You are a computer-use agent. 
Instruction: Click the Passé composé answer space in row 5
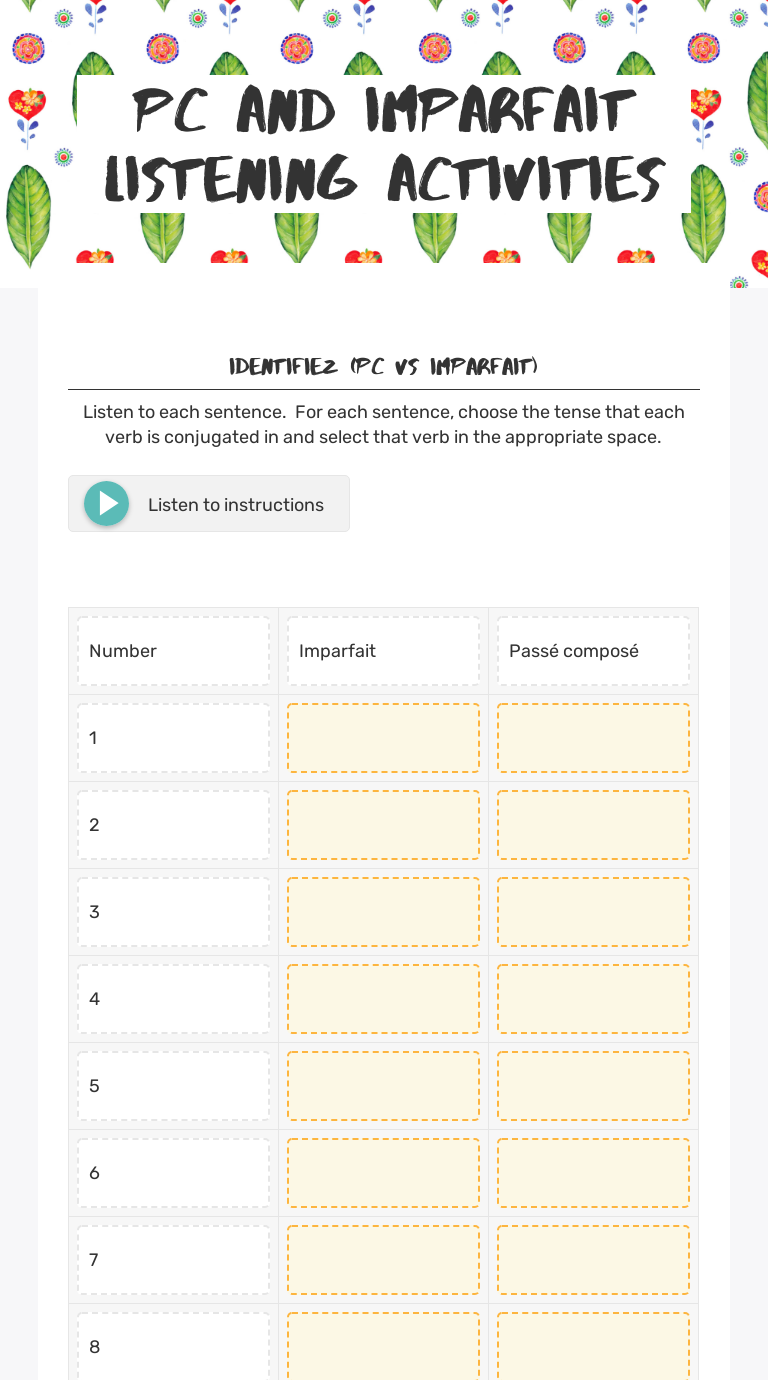click(x=593, y=1086)
